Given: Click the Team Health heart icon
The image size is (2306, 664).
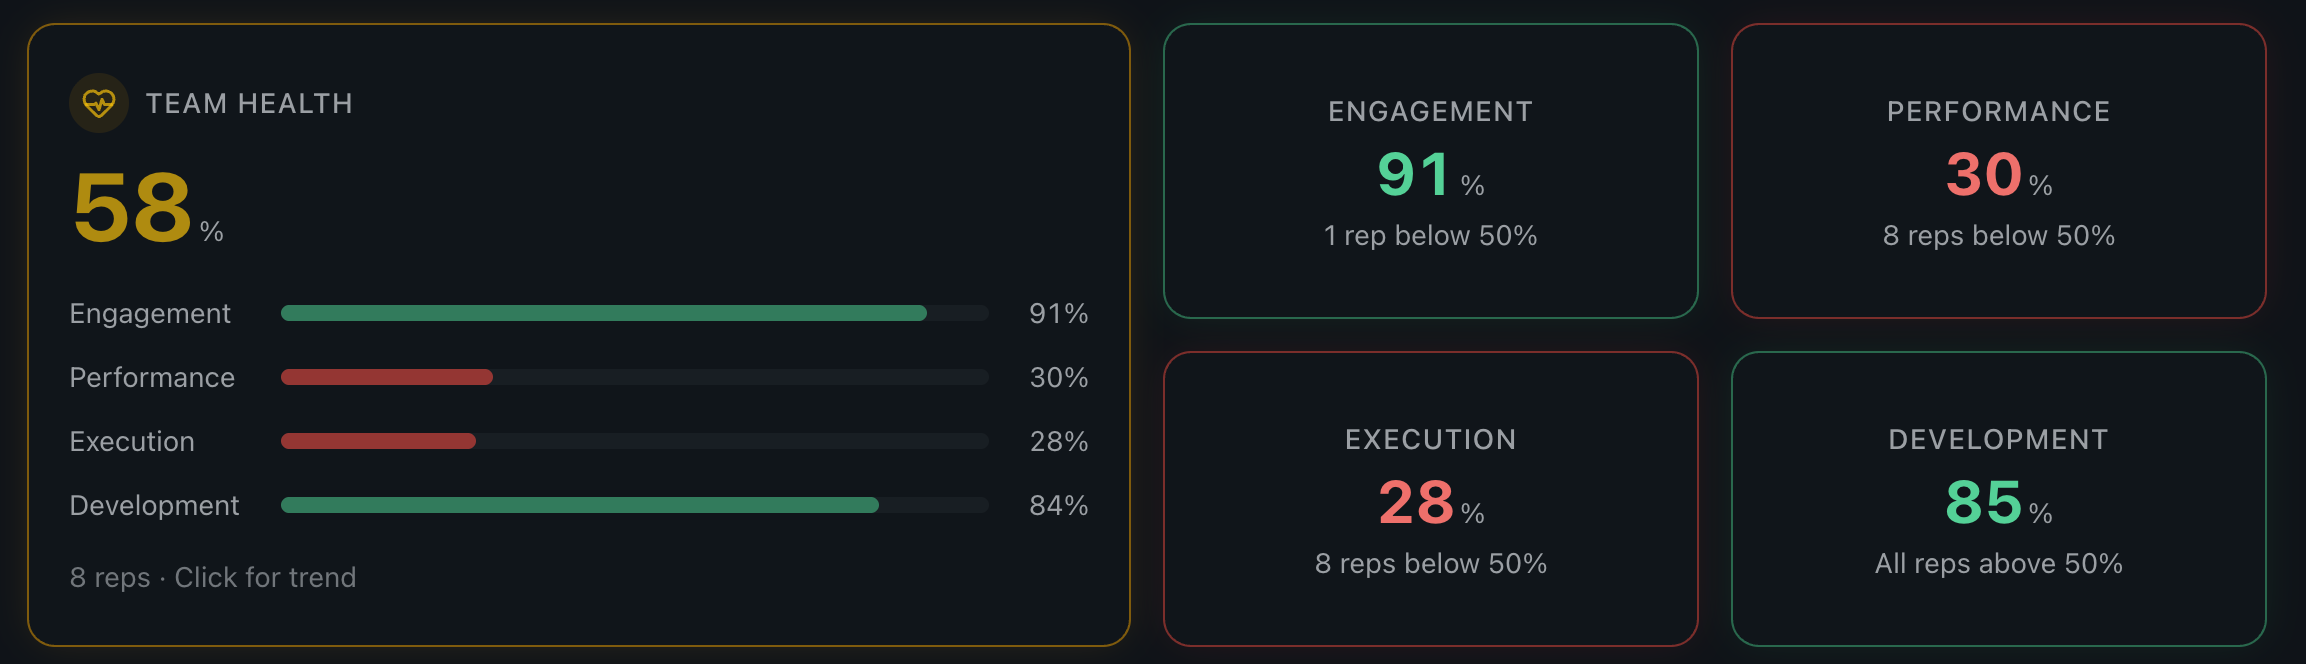Looking at the screenshot, I should pyautogui.click(x=100, y=103).
